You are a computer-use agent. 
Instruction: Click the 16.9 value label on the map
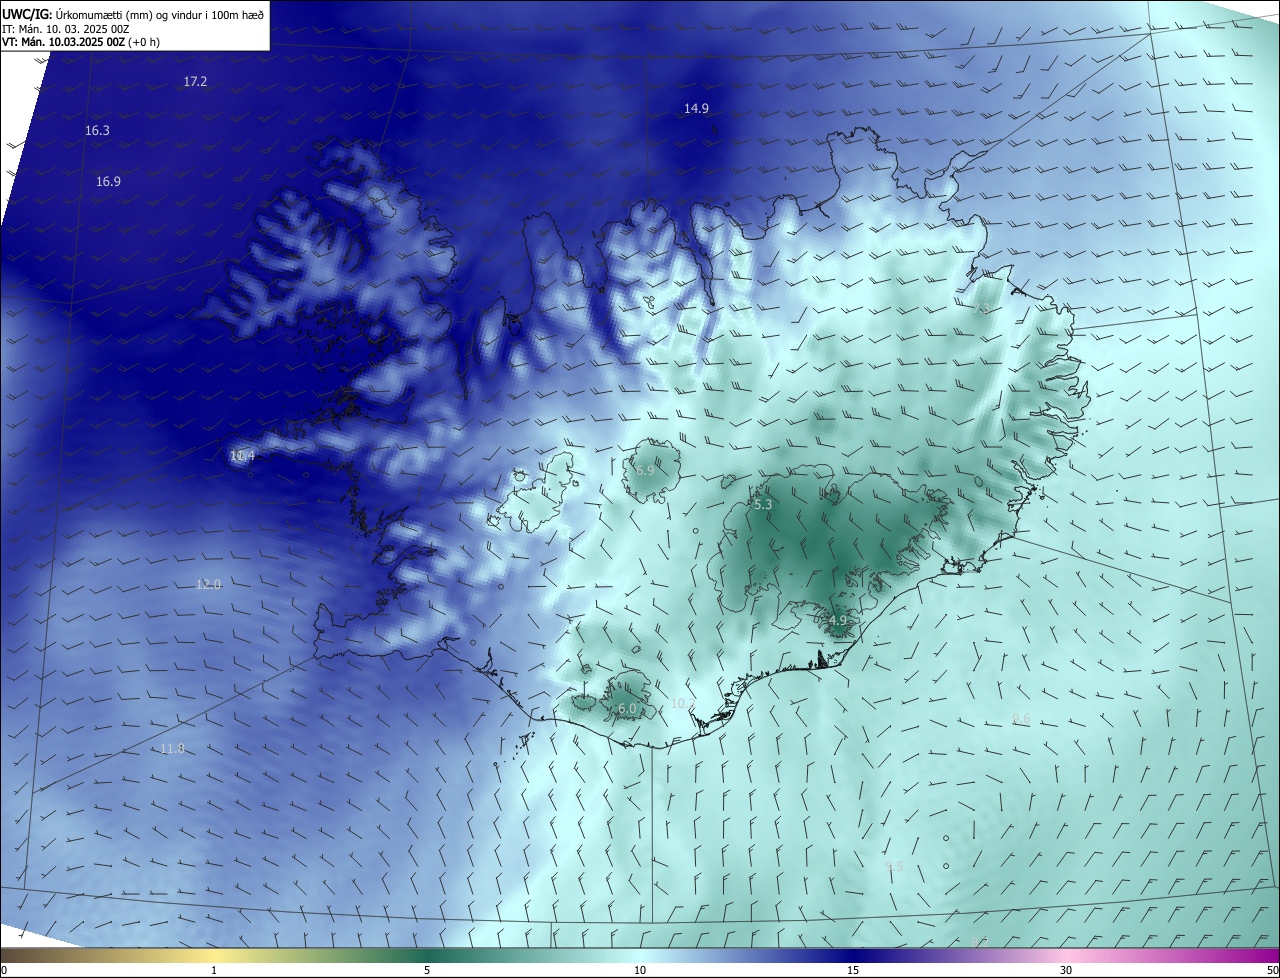pyautogui.click(x=108, y=182)
